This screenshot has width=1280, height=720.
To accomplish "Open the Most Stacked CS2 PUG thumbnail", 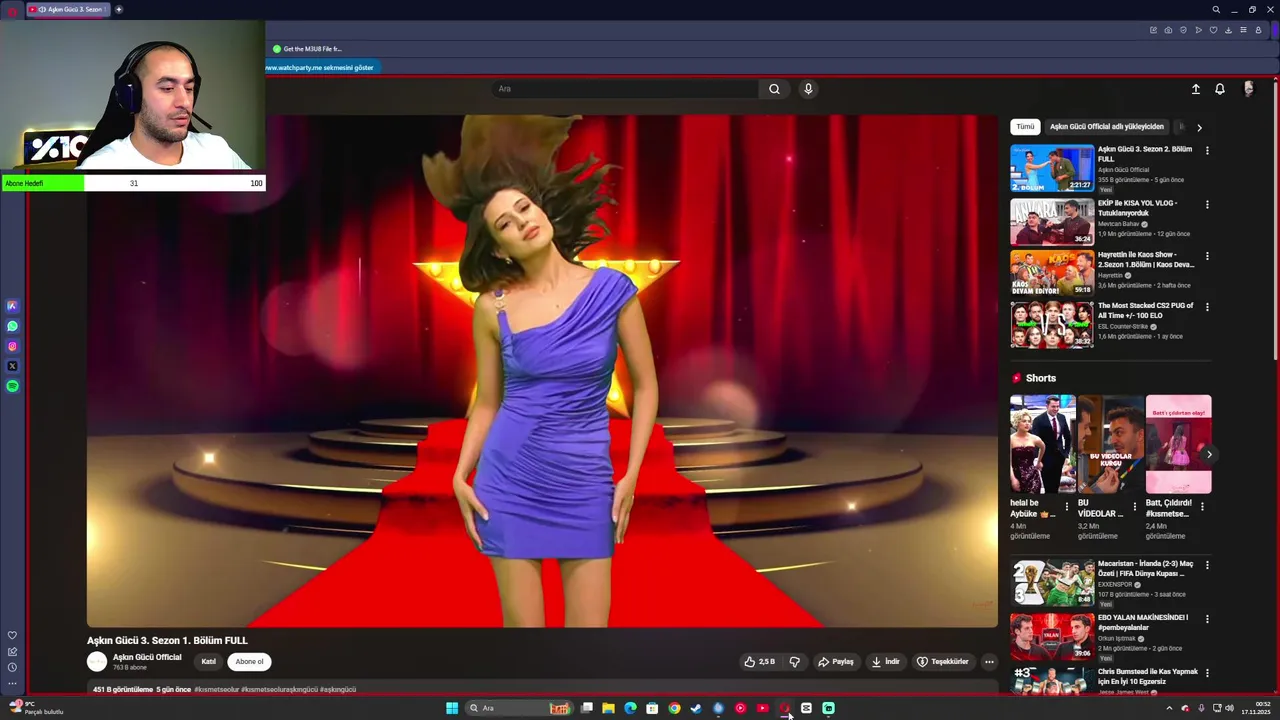I will click(x=1052, y=325).
